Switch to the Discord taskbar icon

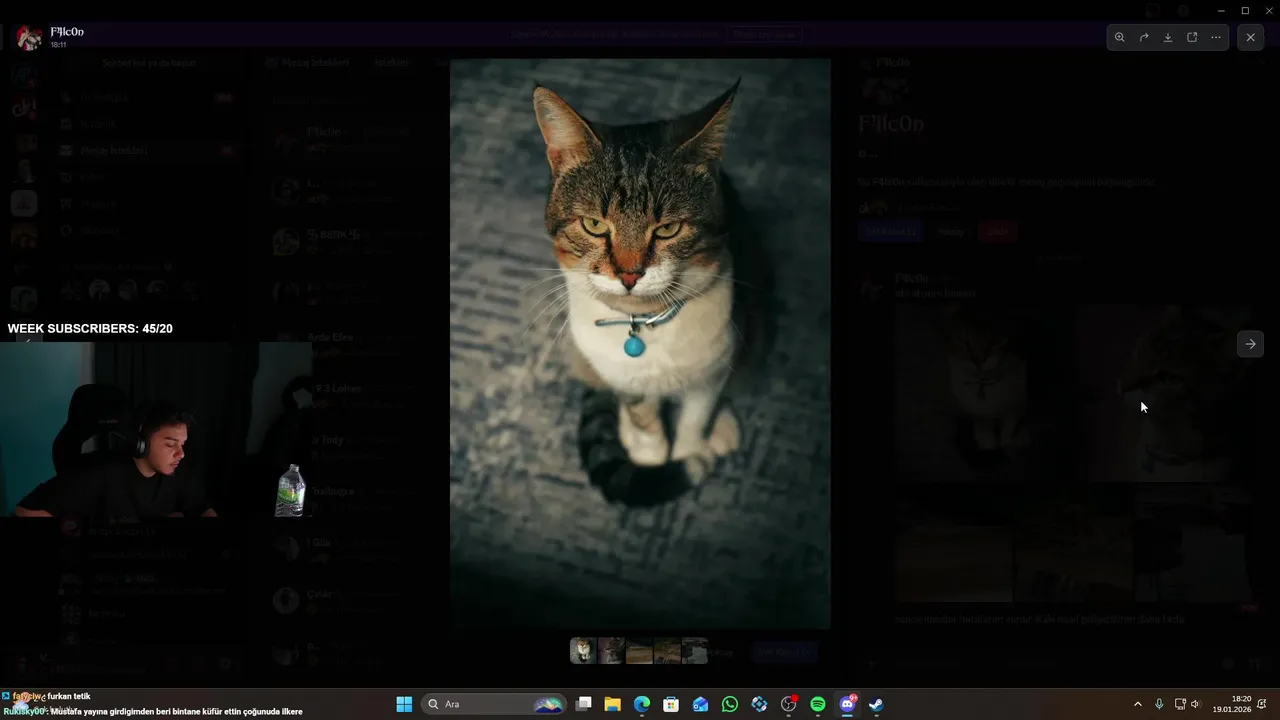847,704
